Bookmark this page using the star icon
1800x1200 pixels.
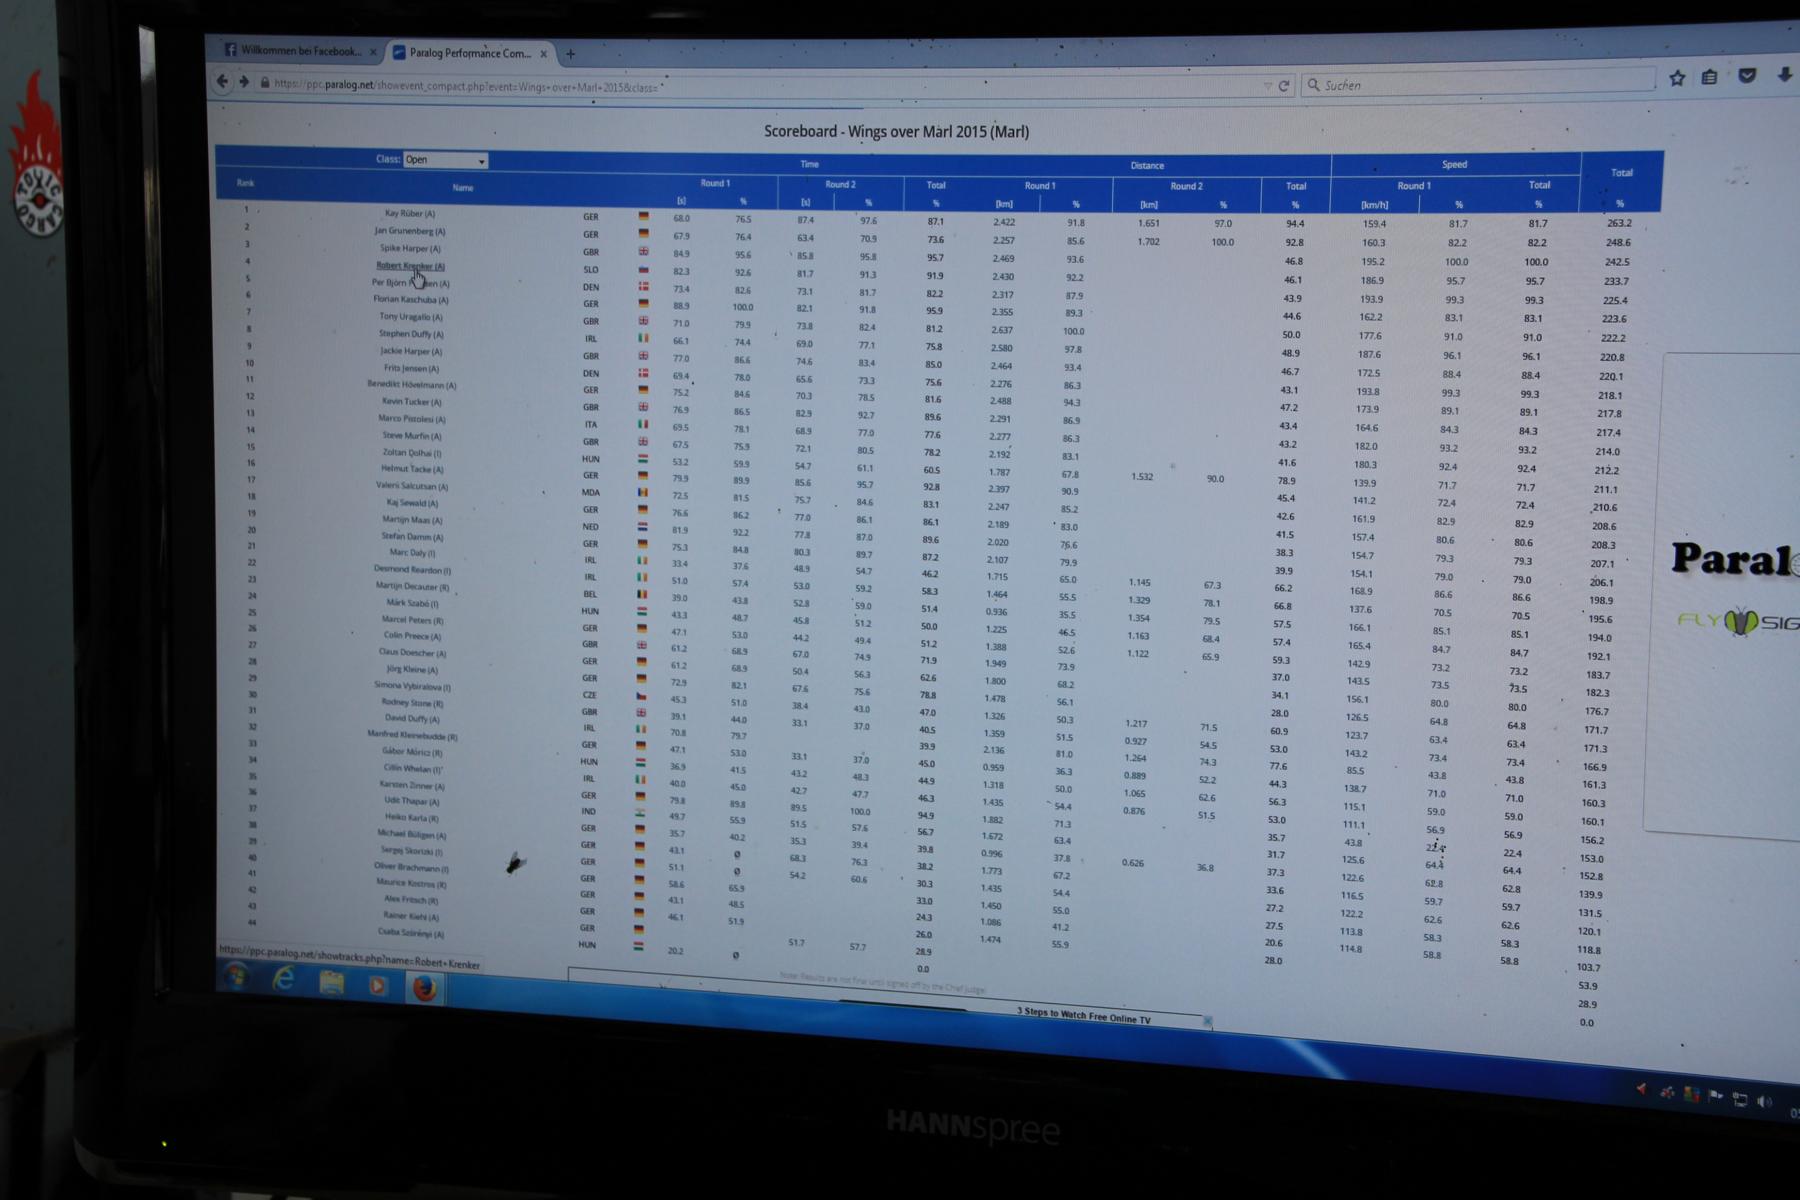point(1677,78)
